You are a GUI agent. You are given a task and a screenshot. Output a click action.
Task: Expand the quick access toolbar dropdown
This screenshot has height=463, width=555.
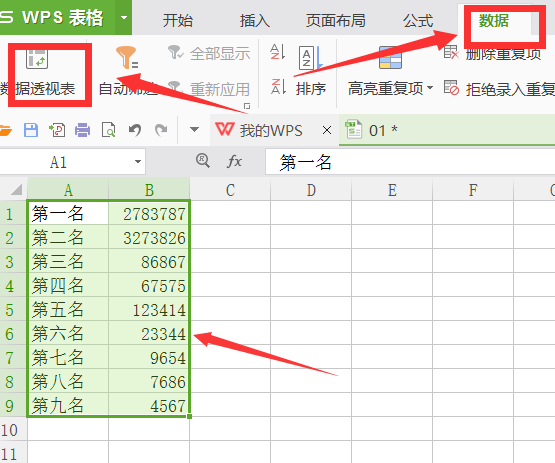(194, 130)
